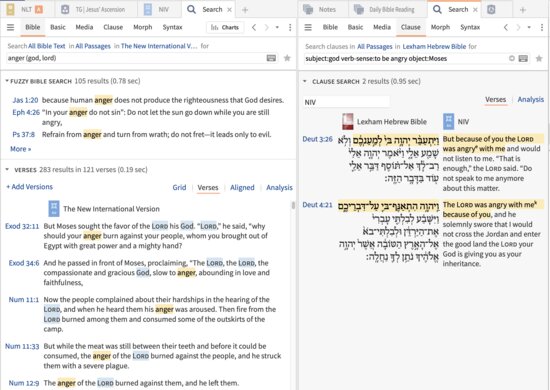Open left panel kebab options menu
Screen dimensions: 550x390
[x=290, y=27]
